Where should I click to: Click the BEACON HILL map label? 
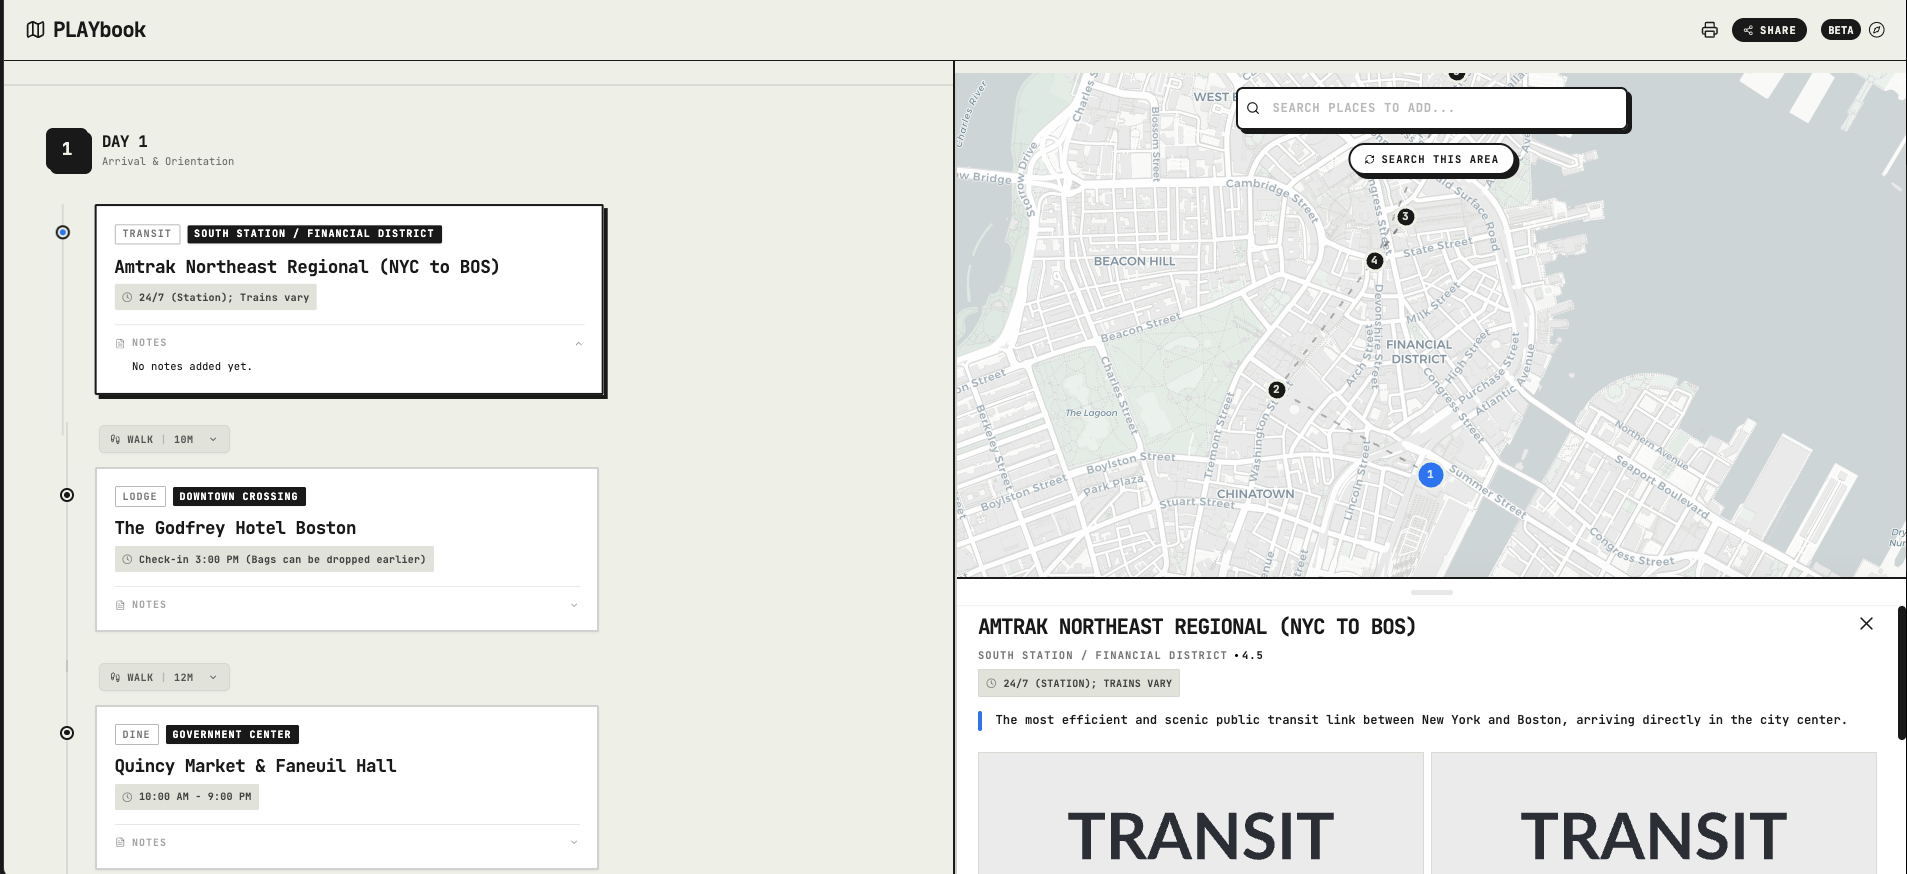click(1134, 262)
